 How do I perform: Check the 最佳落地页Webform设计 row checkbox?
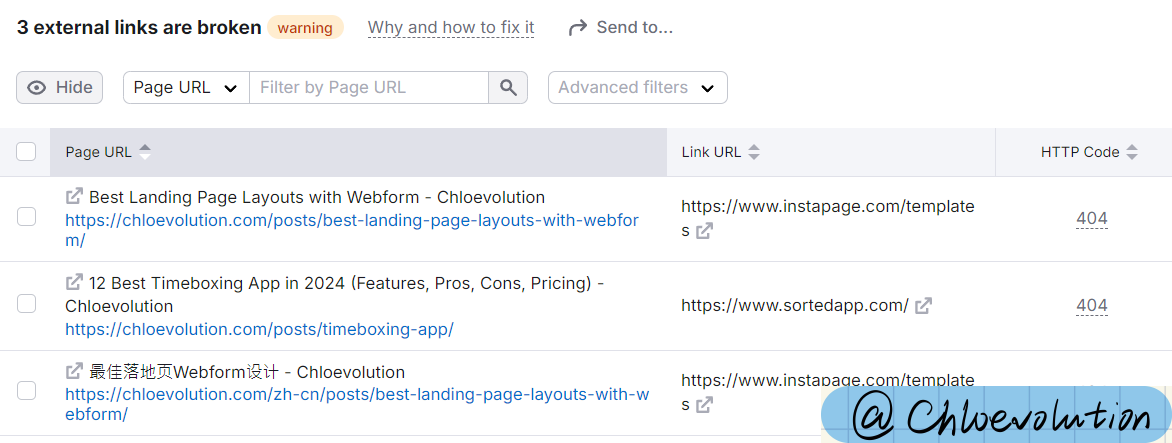[x=26, y=390]
